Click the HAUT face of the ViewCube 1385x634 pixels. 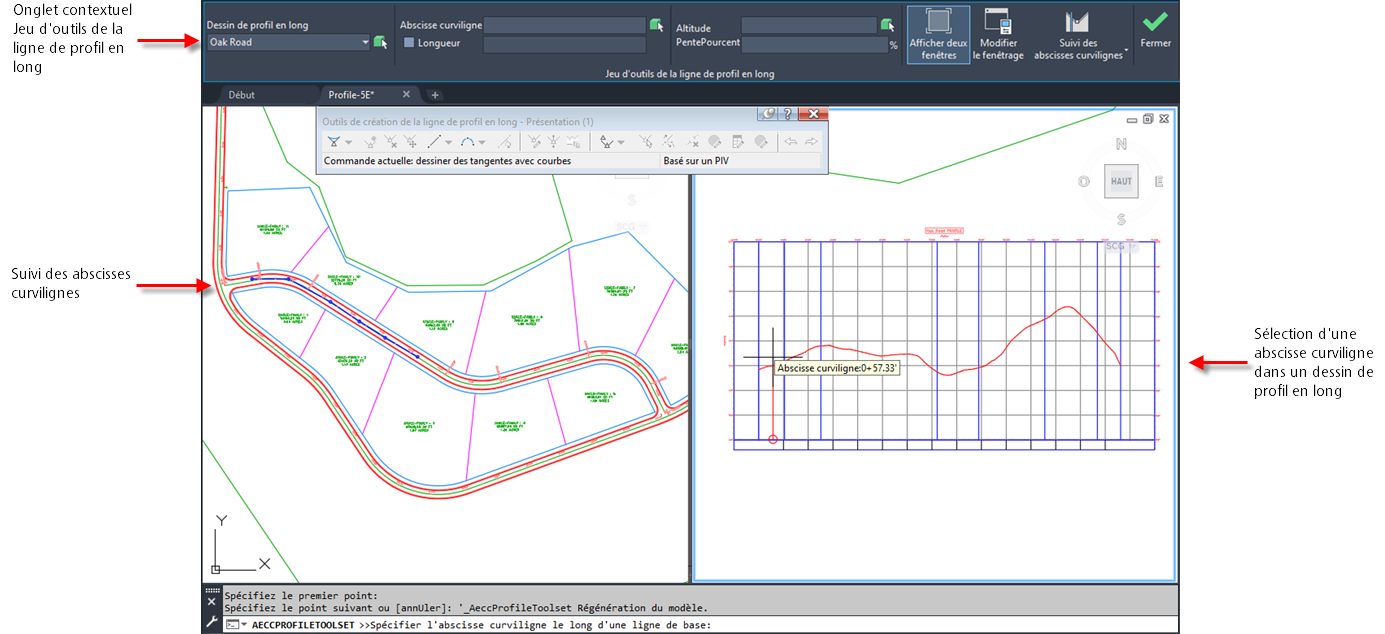[1121, 181]
